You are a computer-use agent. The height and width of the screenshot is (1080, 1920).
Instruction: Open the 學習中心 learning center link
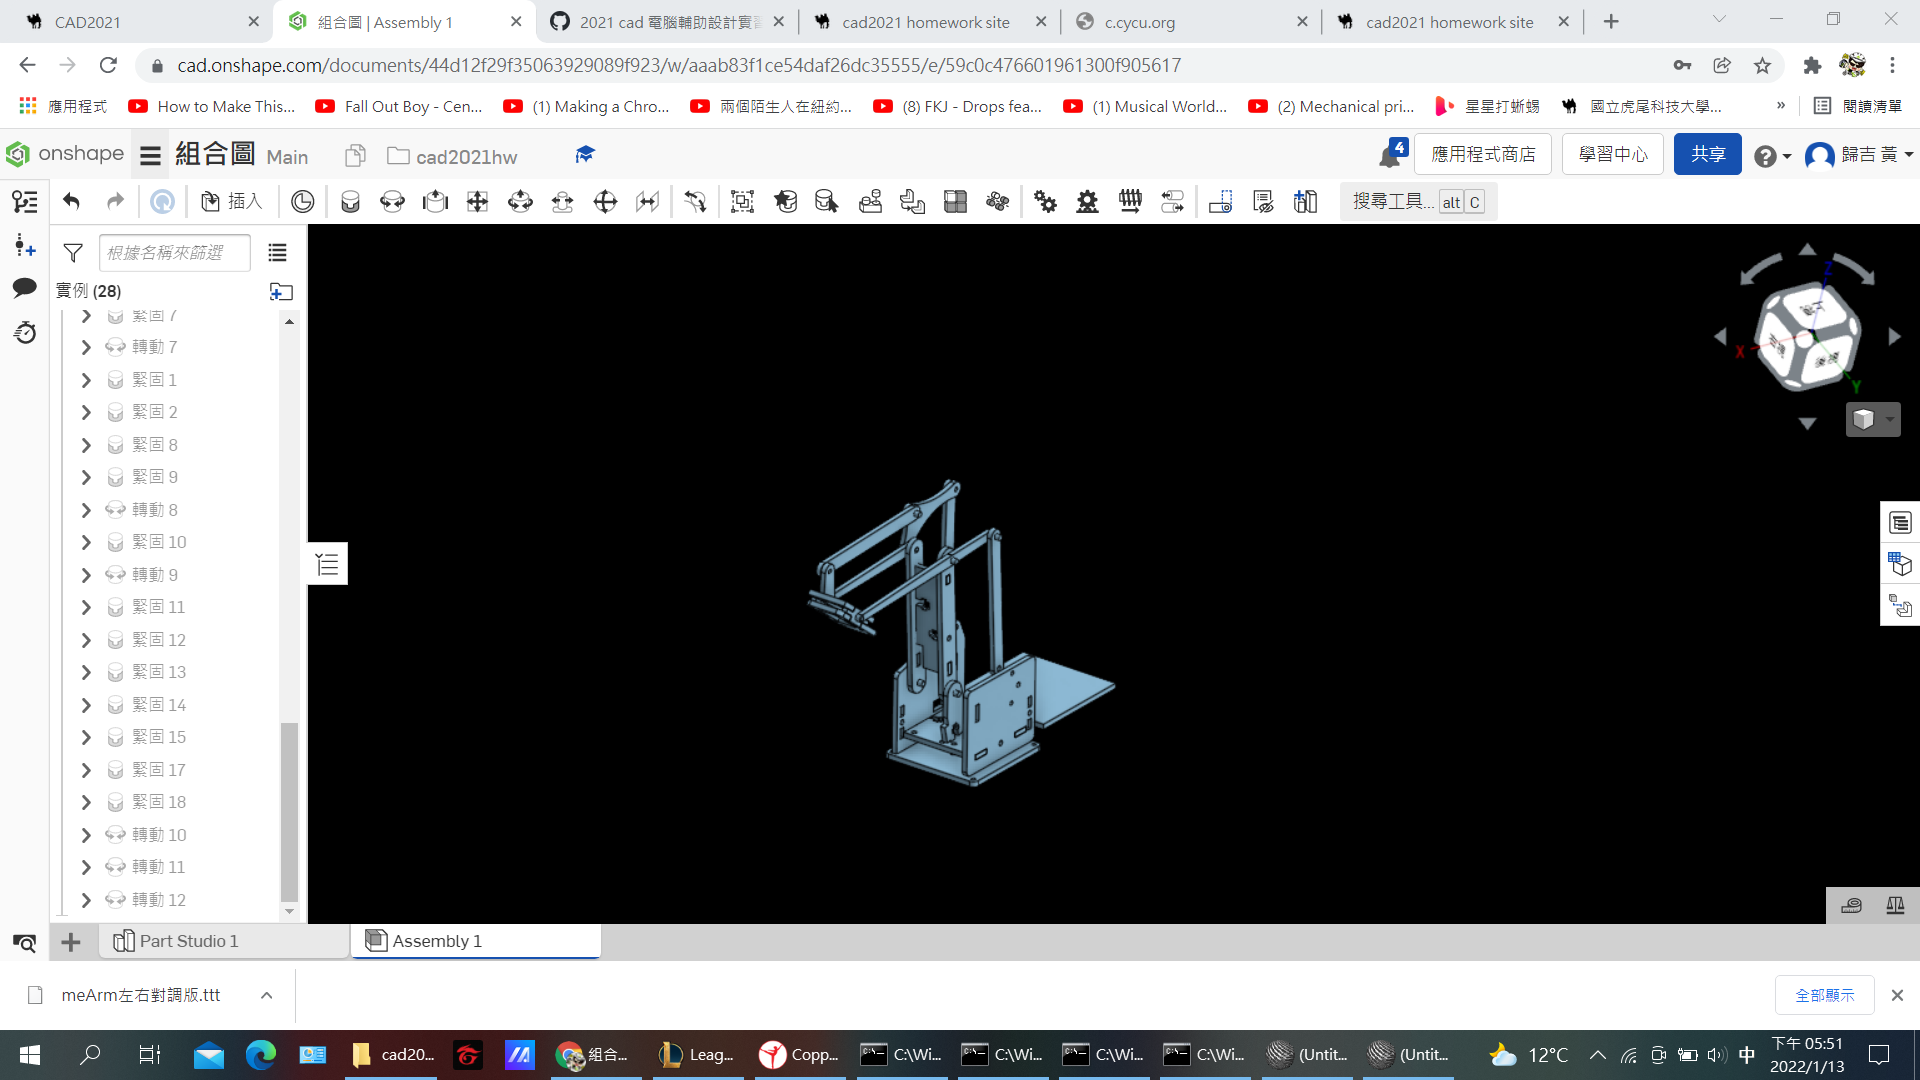click(x=1612, y=154)
